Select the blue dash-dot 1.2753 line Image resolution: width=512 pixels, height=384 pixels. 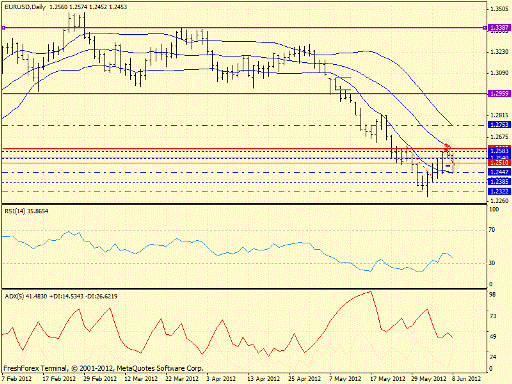click(244, 125)
